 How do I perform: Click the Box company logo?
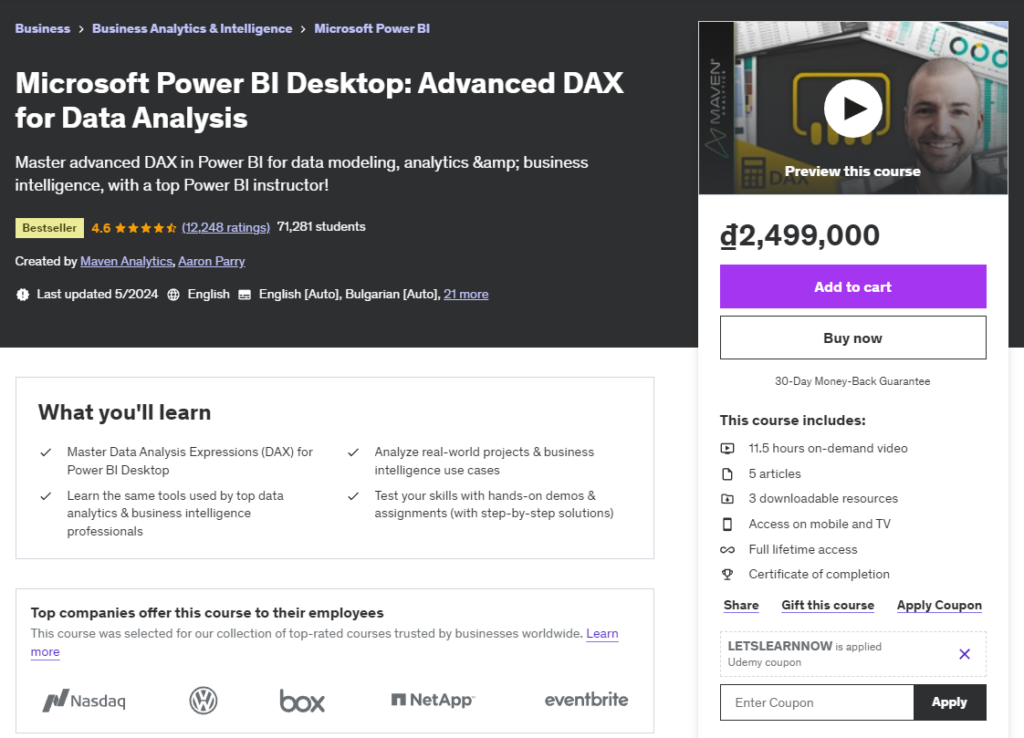[x=302, y=701]
